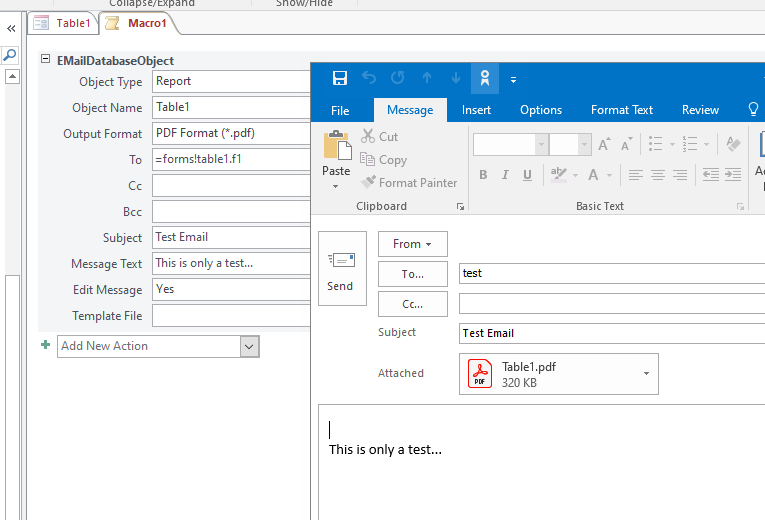
Task: Click the Decrease Indent icon
Action: pos(711,175)
